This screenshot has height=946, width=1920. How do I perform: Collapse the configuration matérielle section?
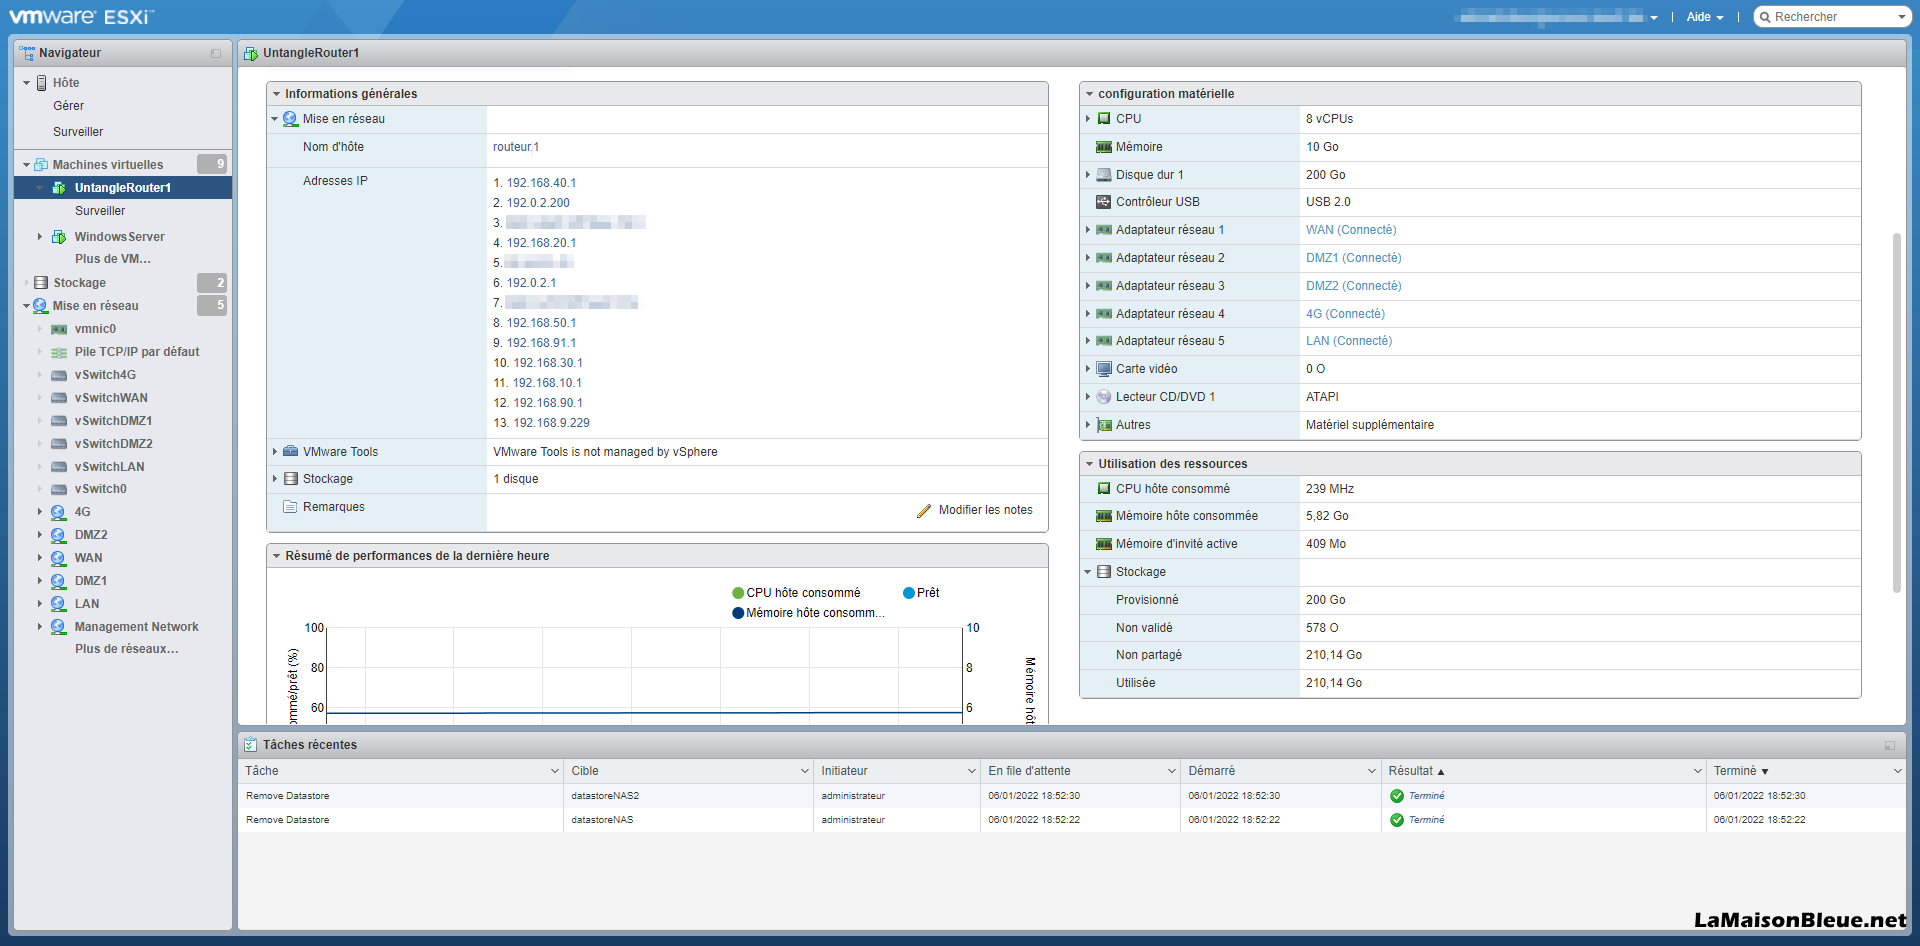tap(1089, 94)
